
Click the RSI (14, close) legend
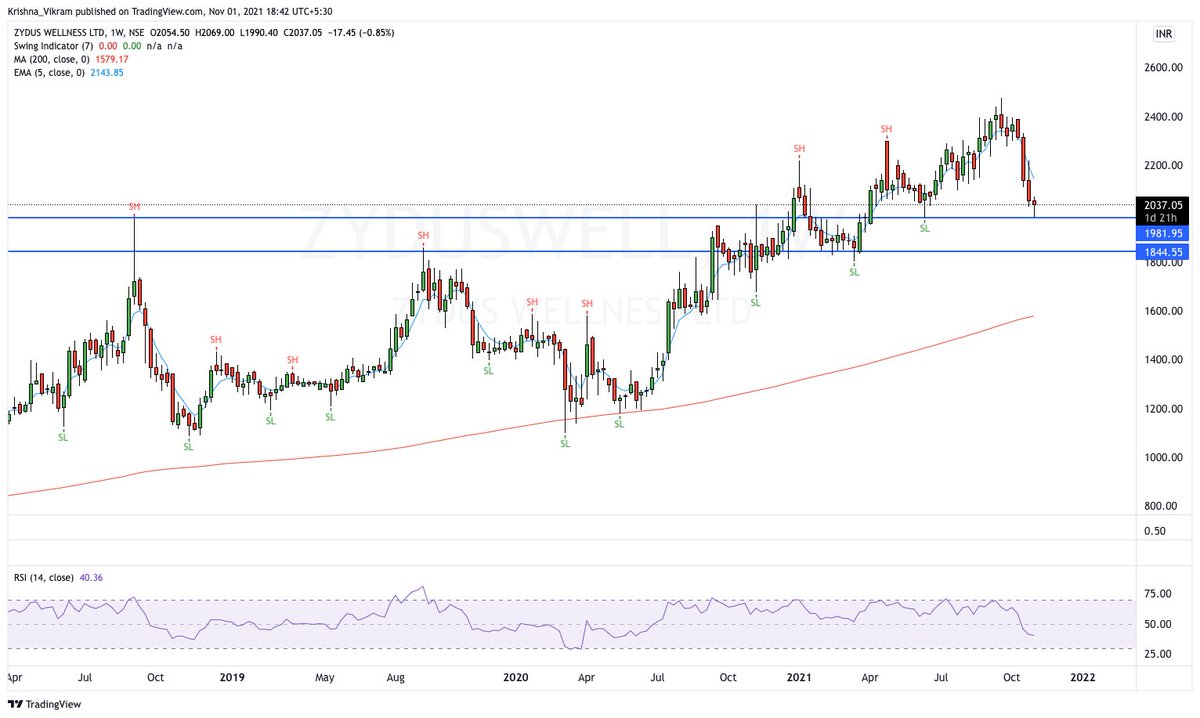point(45,577)
